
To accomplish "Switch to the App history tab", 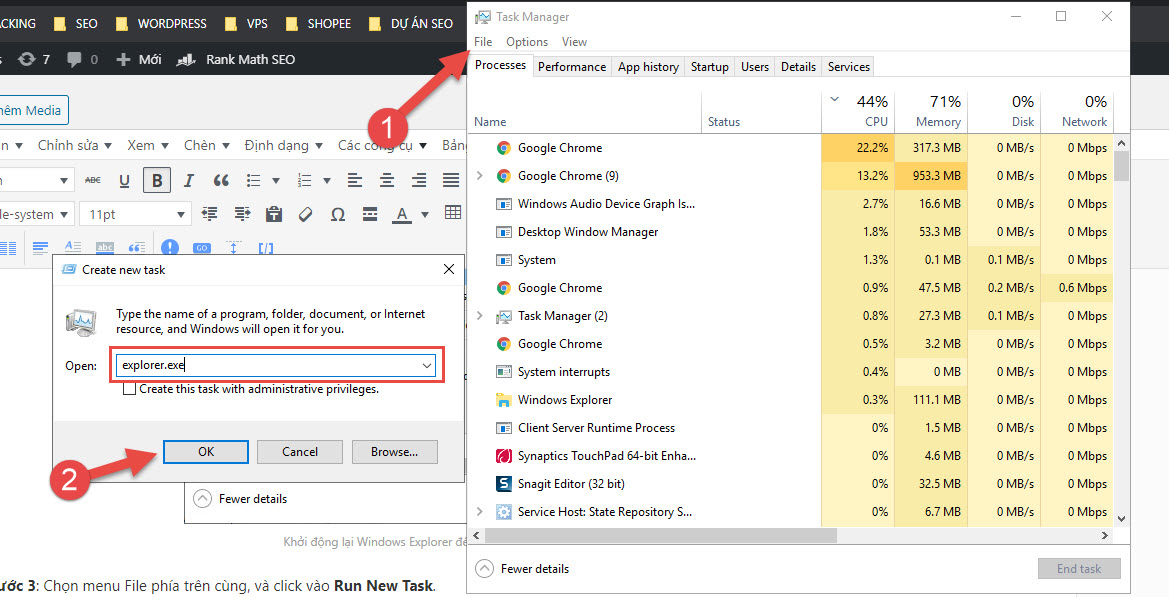I will [x=649, y=67].
